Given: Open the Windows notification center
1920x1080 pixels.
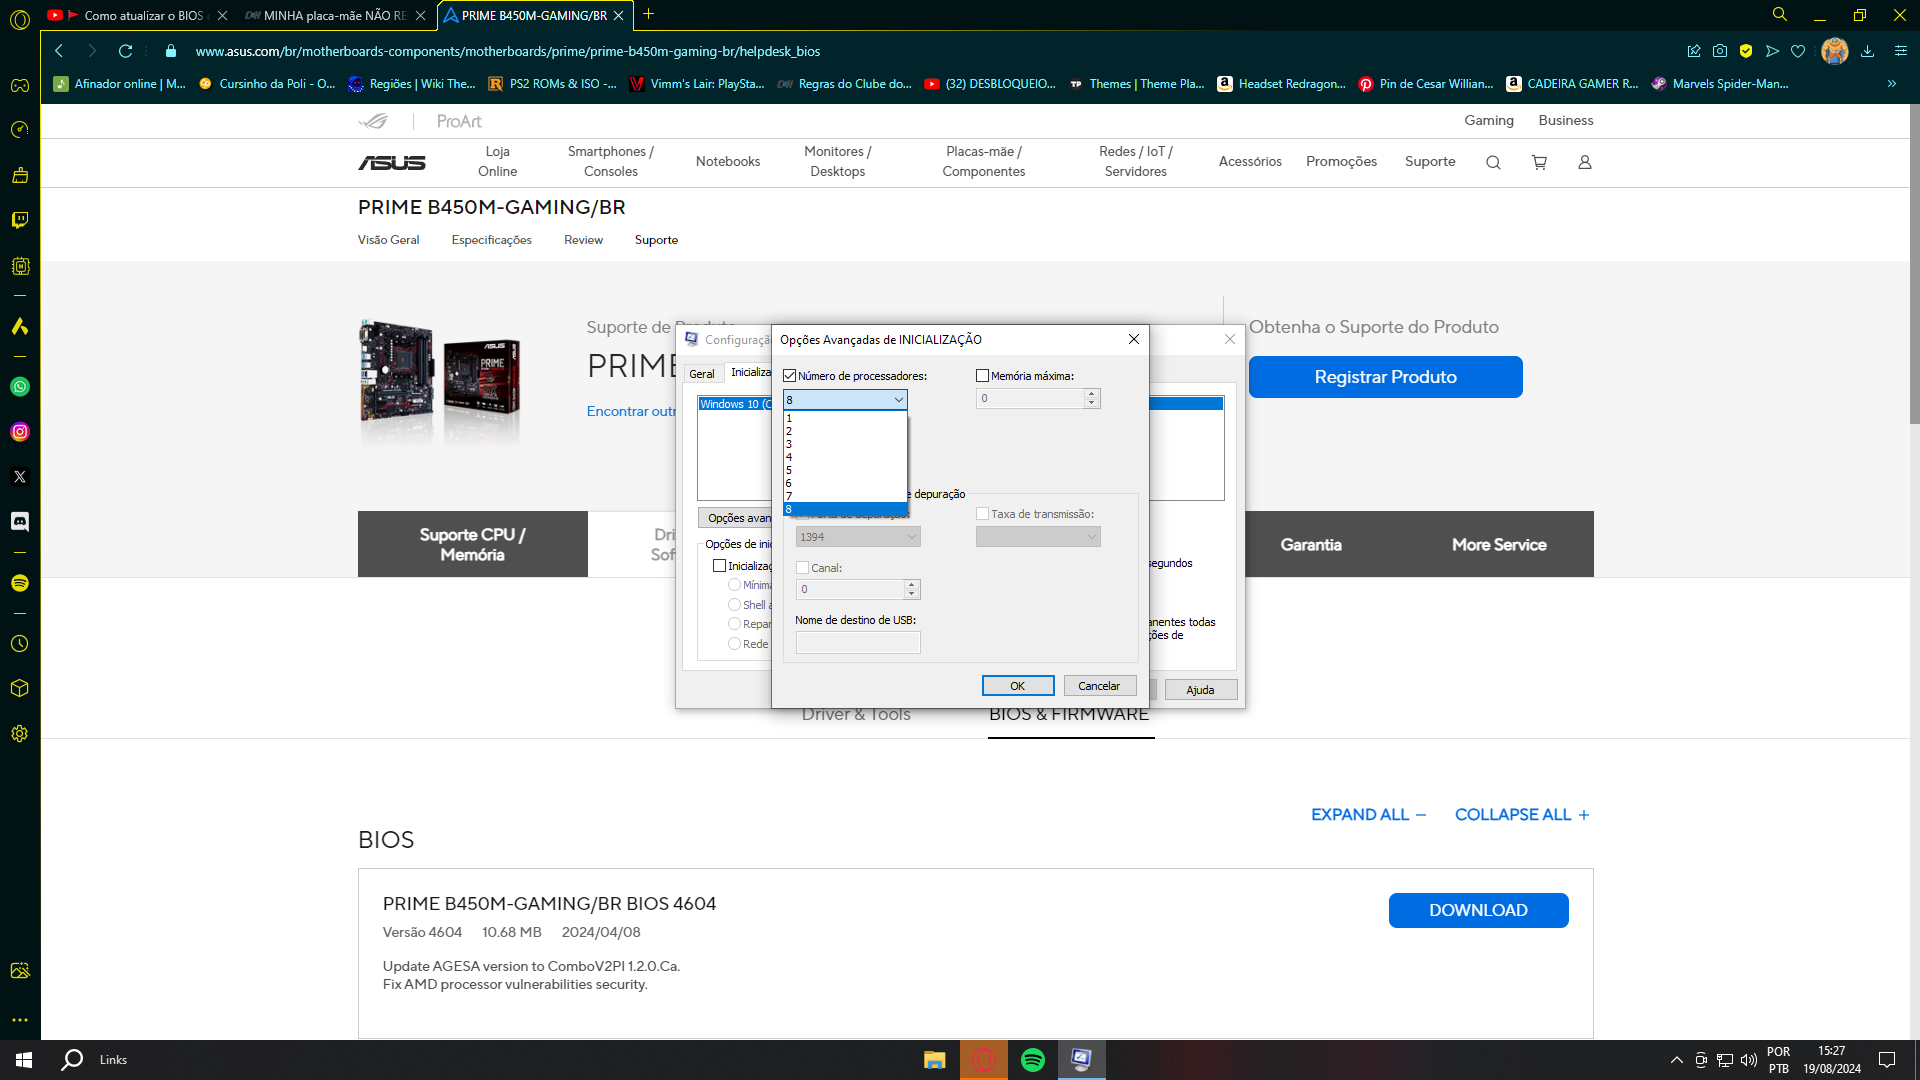Looking at the screenshot, I should click(1887, 1060).
